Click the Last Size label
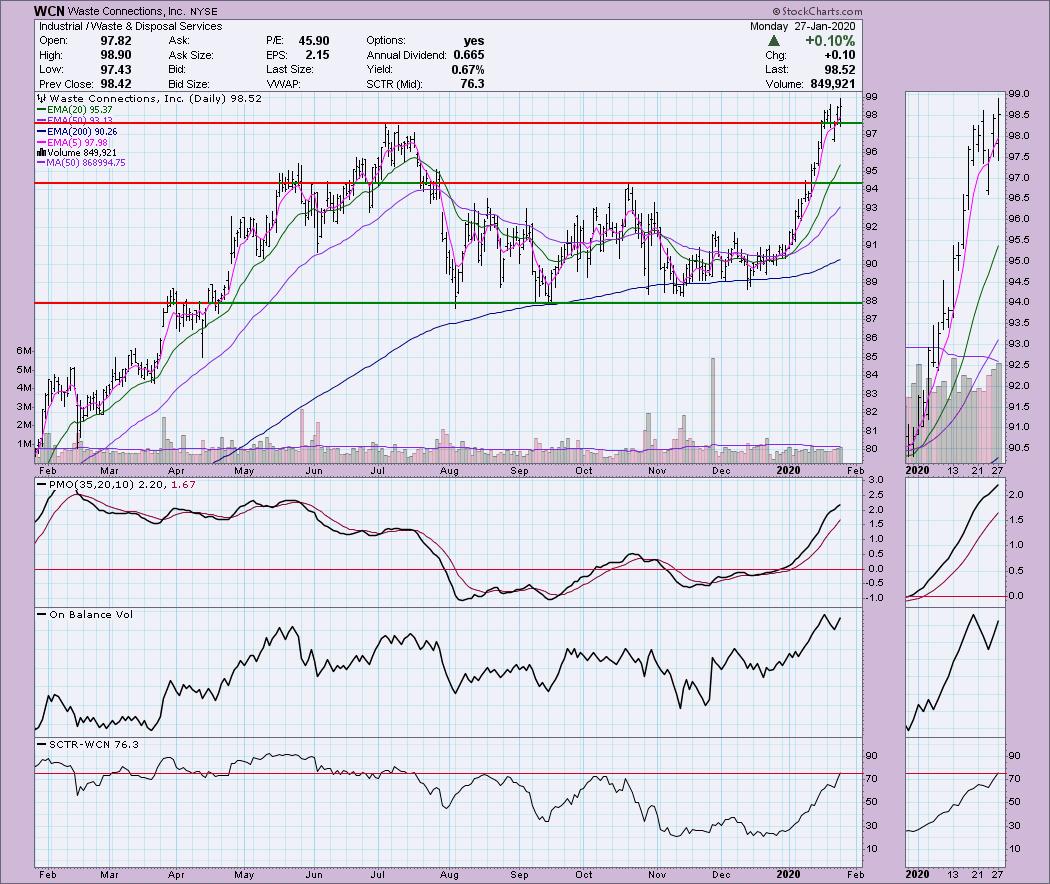The height and width of the screenshot is (884, 1050). tap(290, 70)
